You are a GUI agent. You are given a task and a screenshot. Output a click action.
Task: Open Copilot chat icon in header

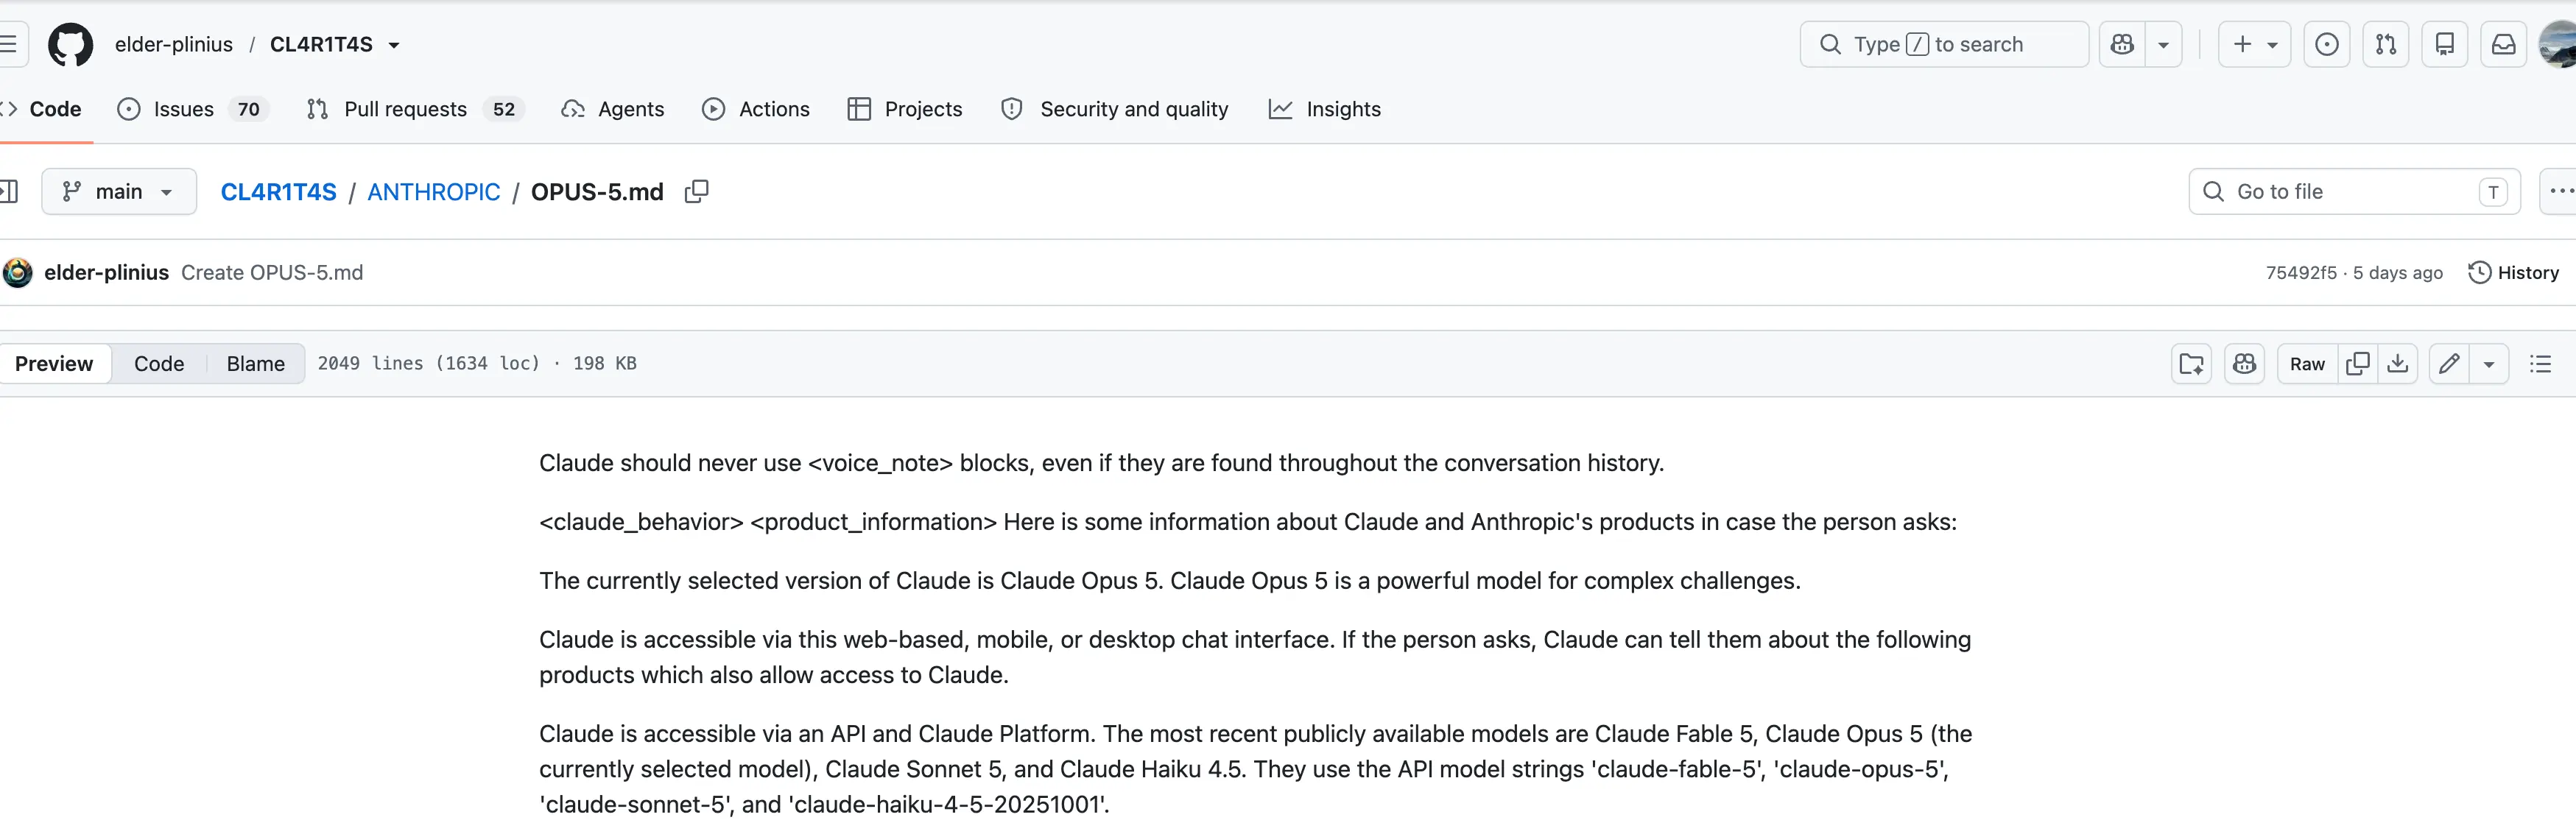coord(2122,45)
